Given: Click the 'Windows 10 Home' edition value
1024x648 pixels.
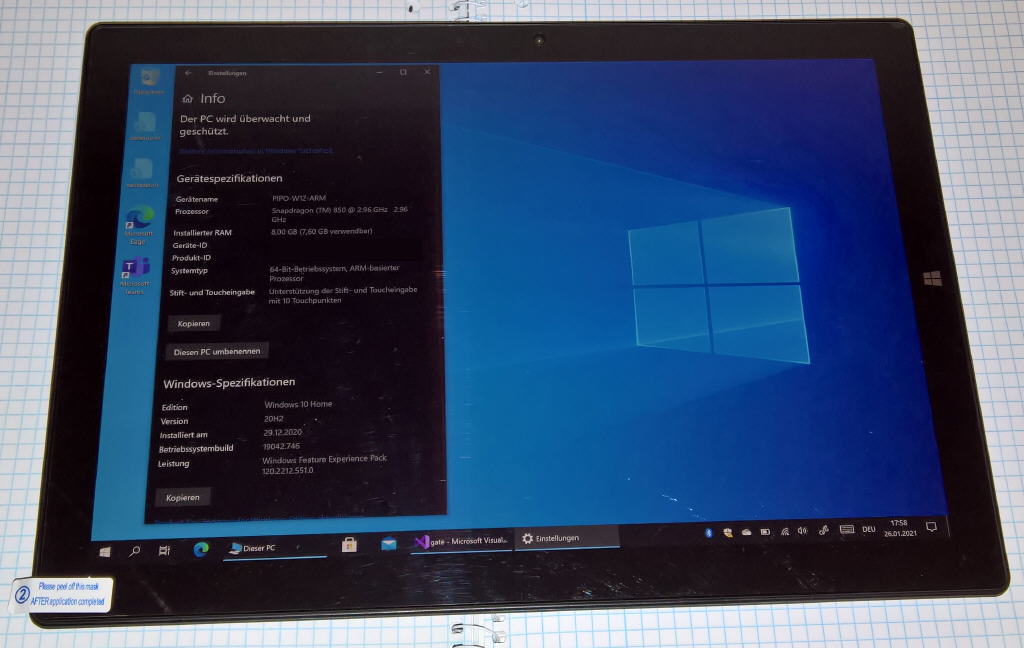Looking at the screenshot, I should point(298,404).
